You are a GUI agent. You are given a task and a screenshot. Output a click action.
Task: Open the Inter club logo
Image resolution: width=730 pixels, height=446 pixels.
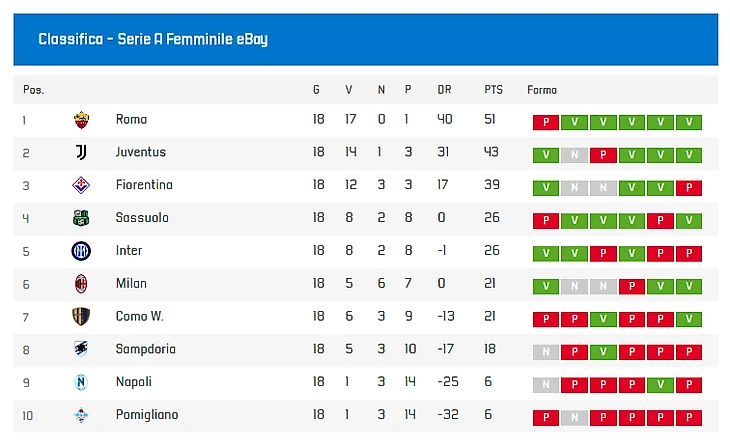(x=81, y=251)
